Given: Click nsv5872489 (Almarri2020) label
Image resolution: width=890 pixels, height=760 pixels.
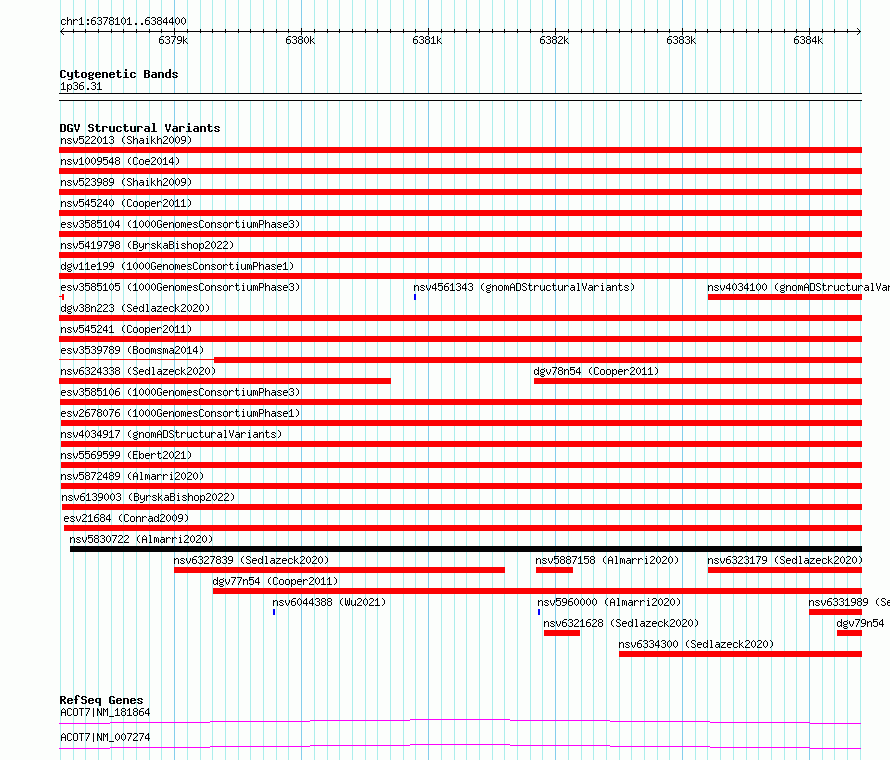Looking at the screenshot, I should 132,476.
